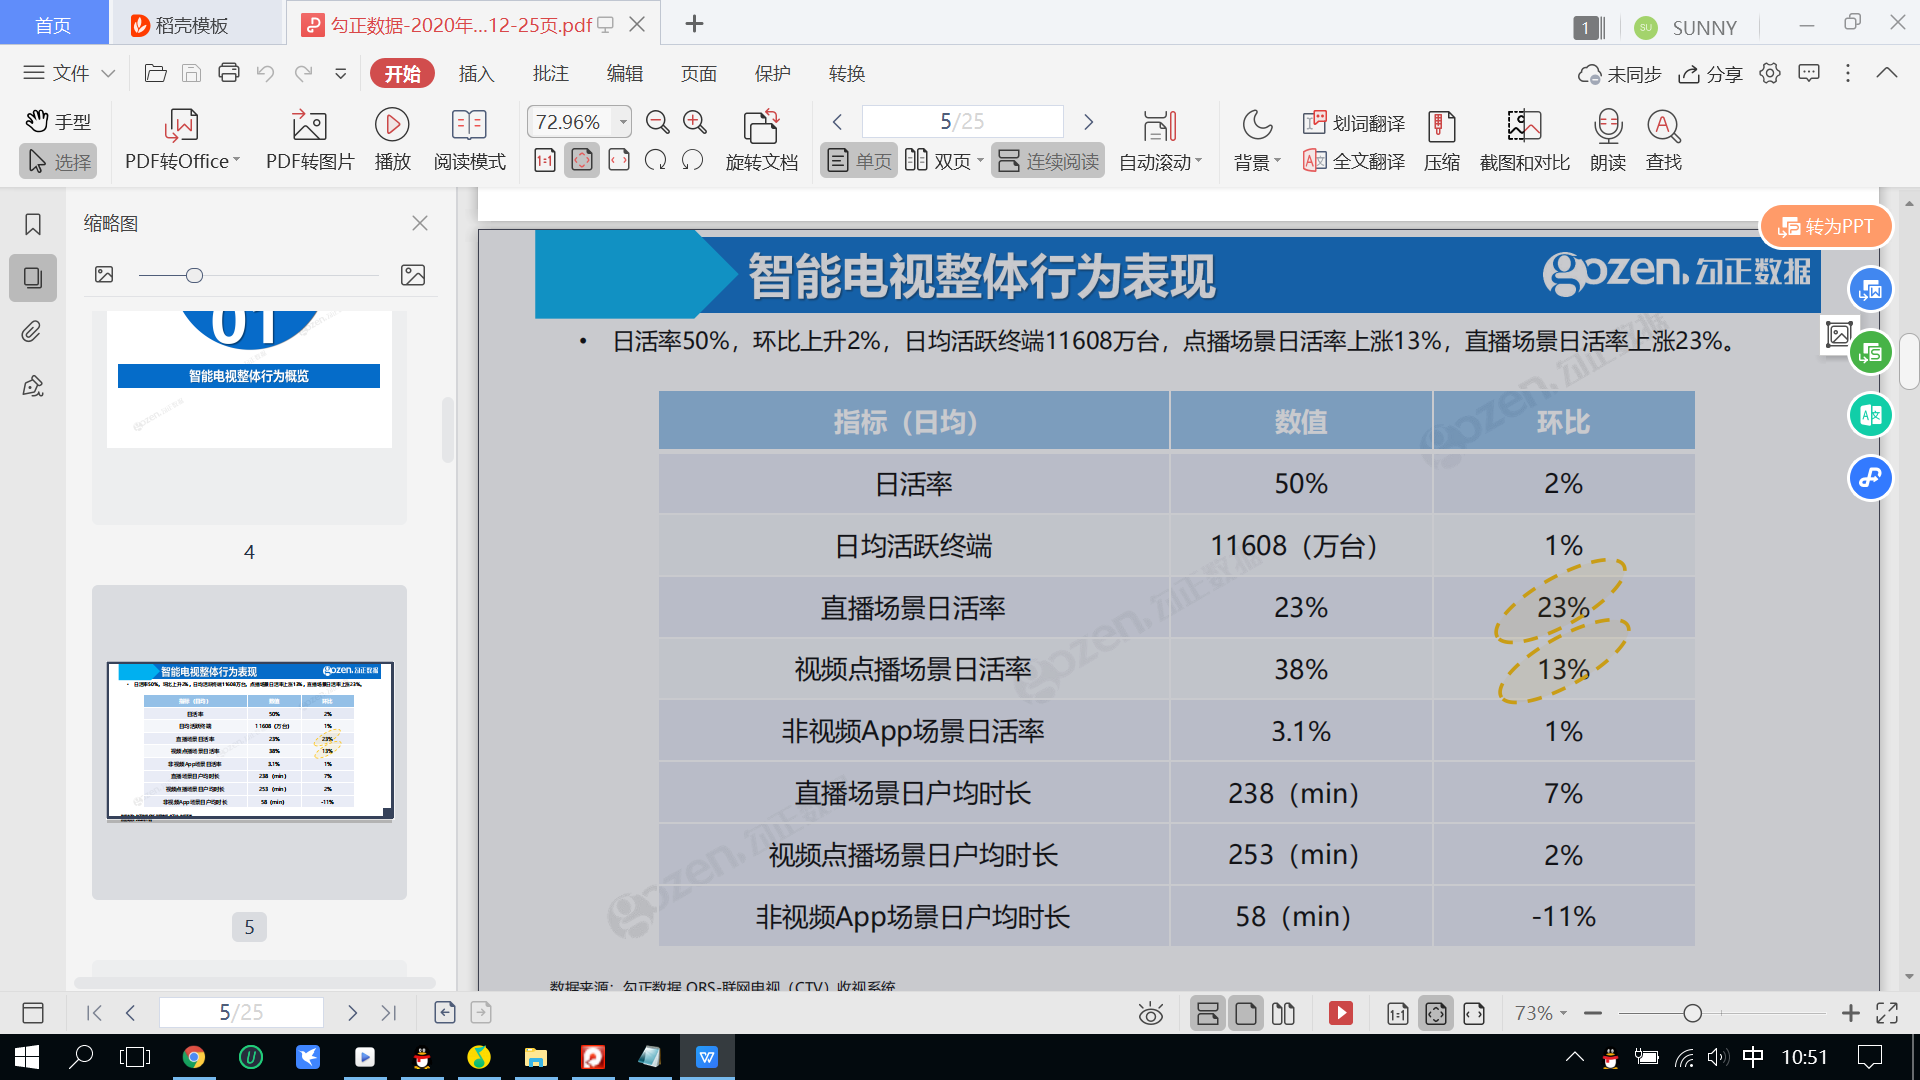The height and width of the screenshot is (1080, 1920).
Task: Adjust status bar zoom slider
Action: (x=1692, y=1013)
